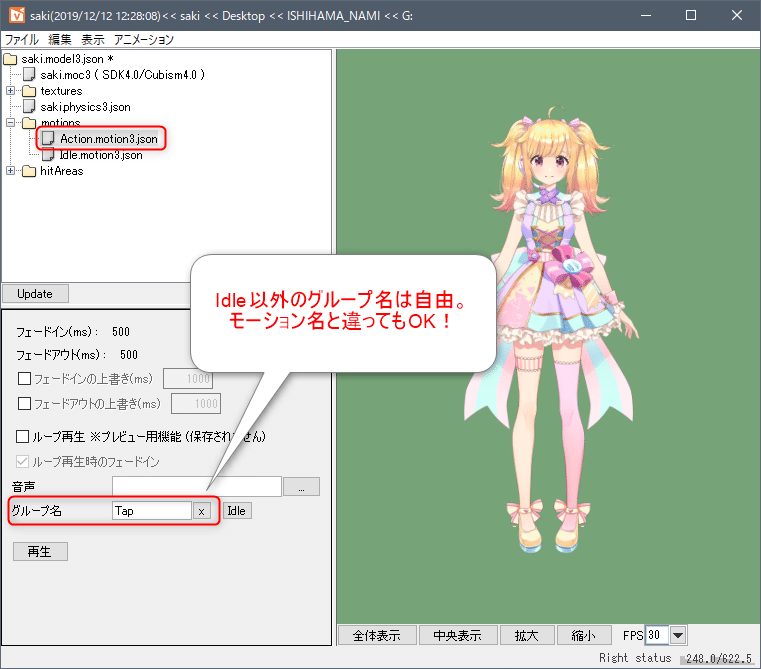Image resolution: width=761 pixels, height=669 pixels.
Task: Expand the hitAreas tree node
Action: click(x=10, y=170)
